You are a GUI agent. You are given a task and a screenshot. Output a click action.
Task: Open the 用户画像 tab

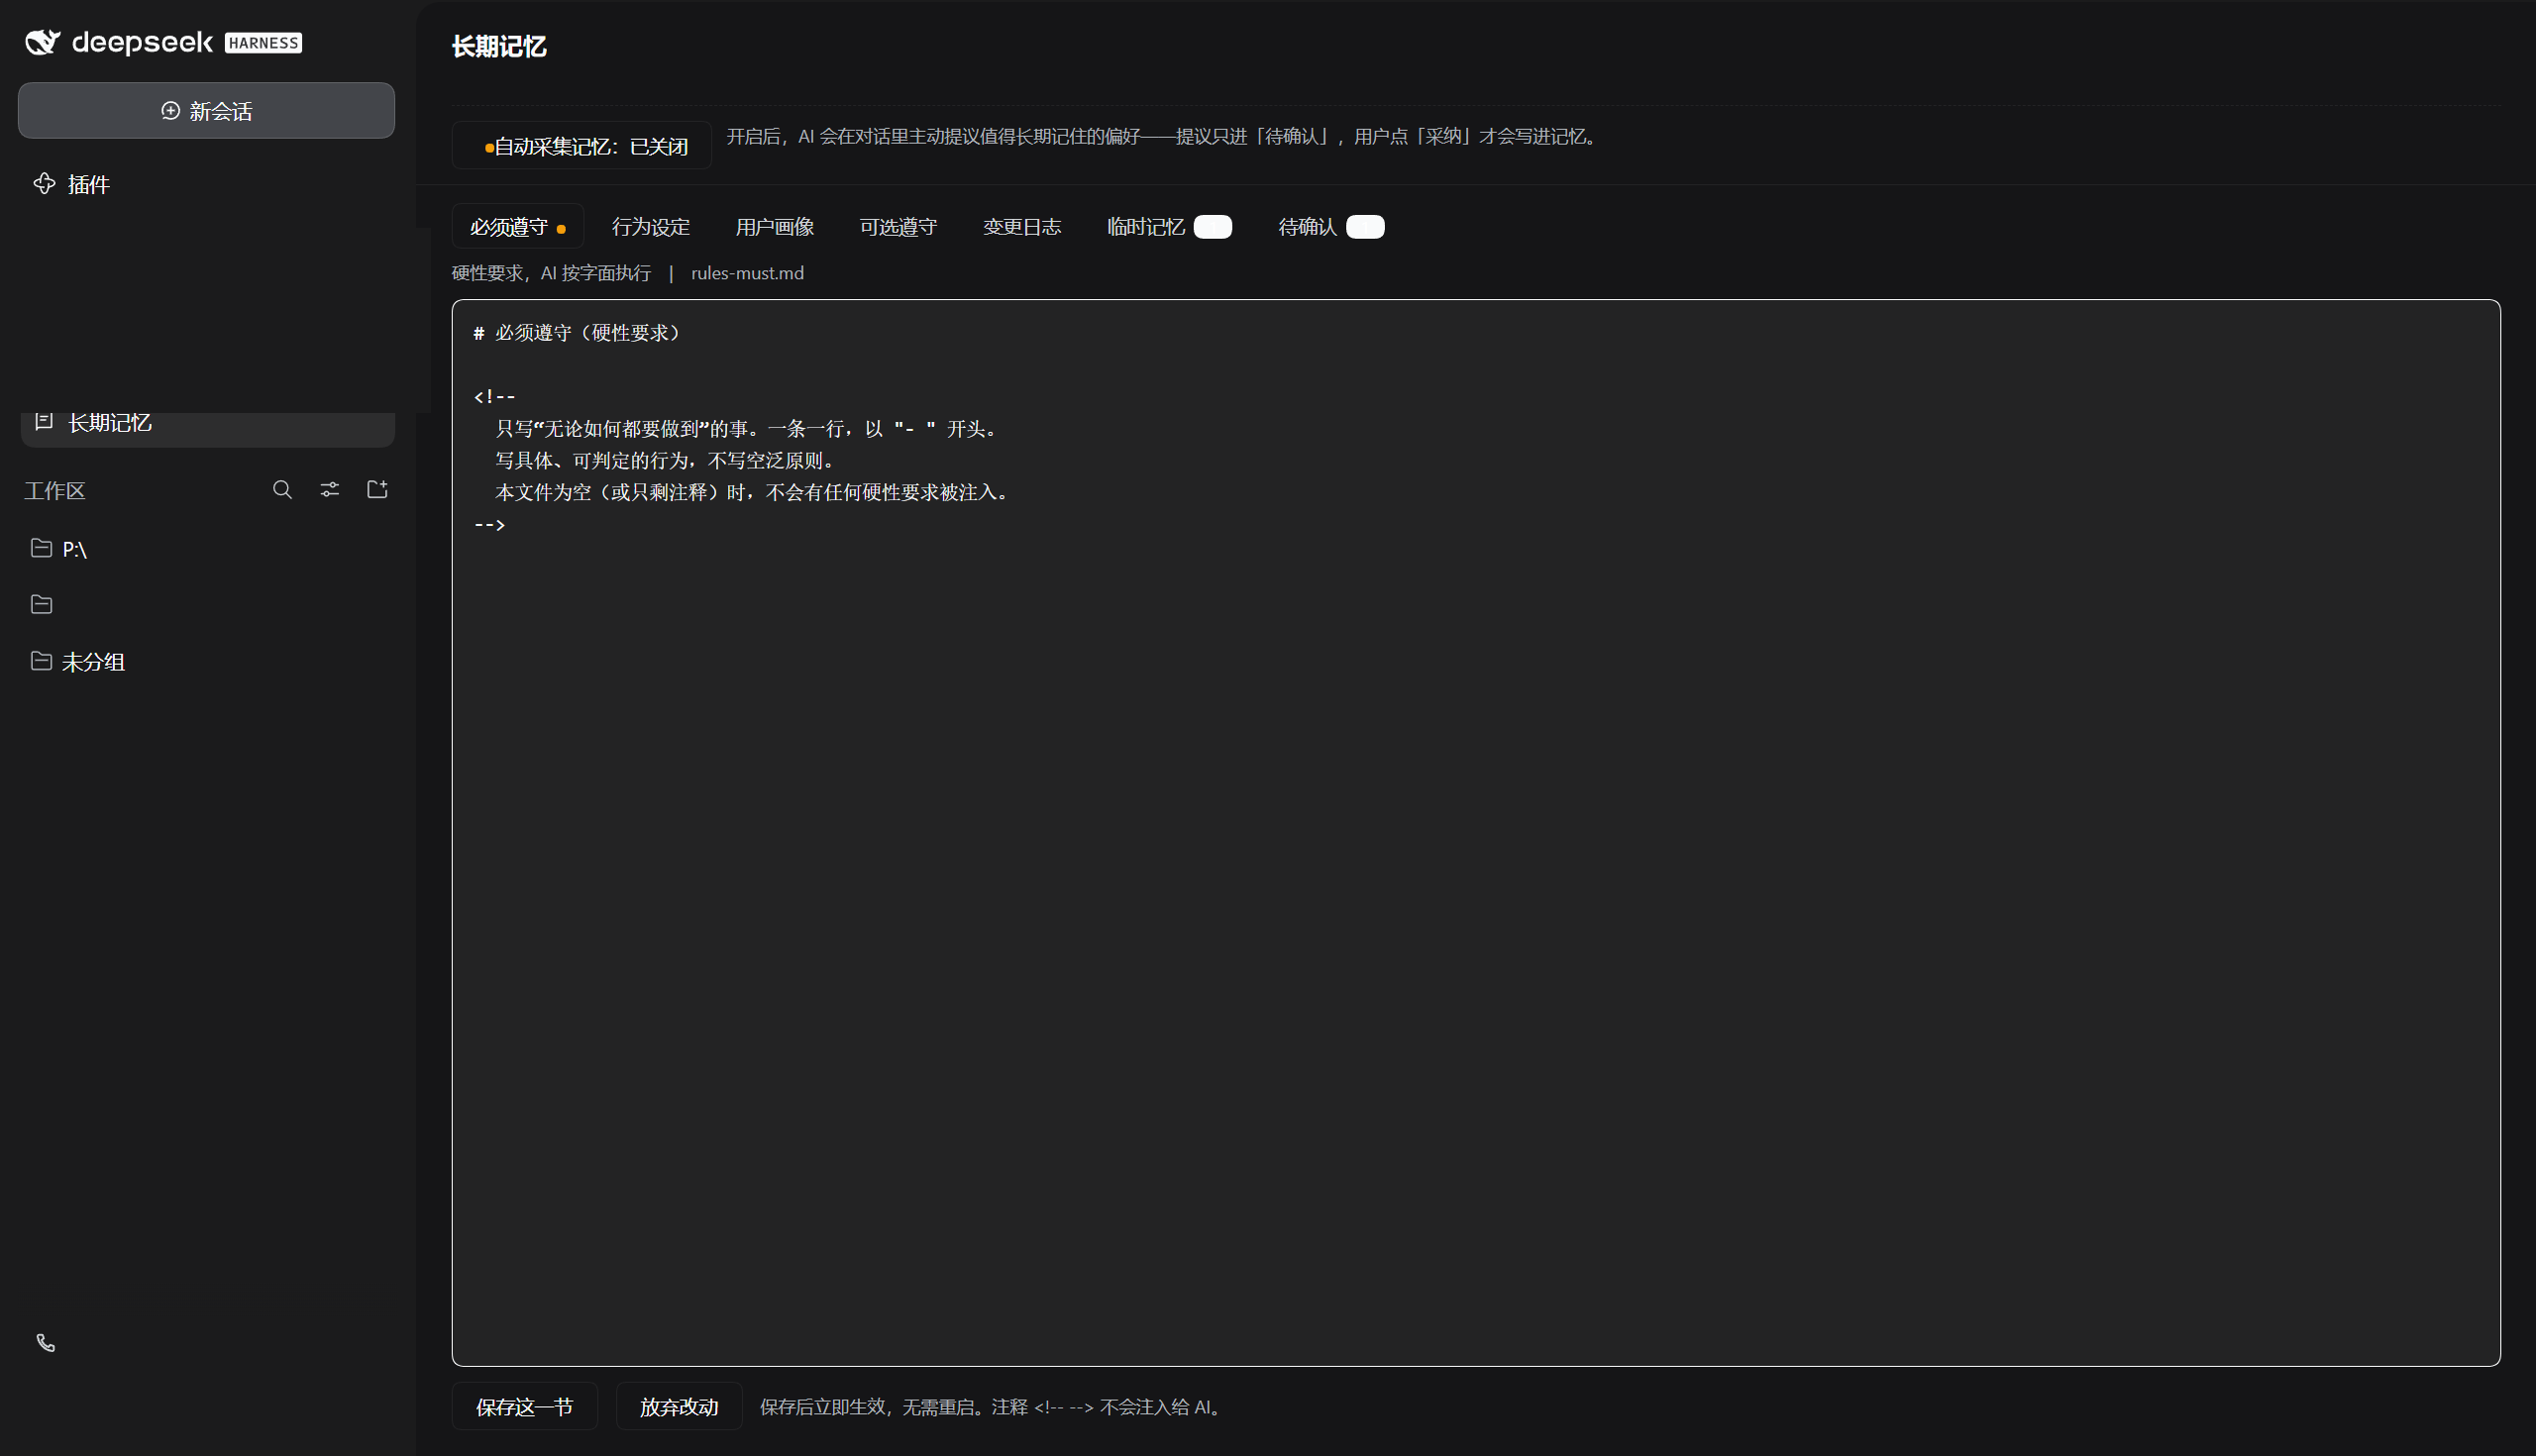pos(775,227)
